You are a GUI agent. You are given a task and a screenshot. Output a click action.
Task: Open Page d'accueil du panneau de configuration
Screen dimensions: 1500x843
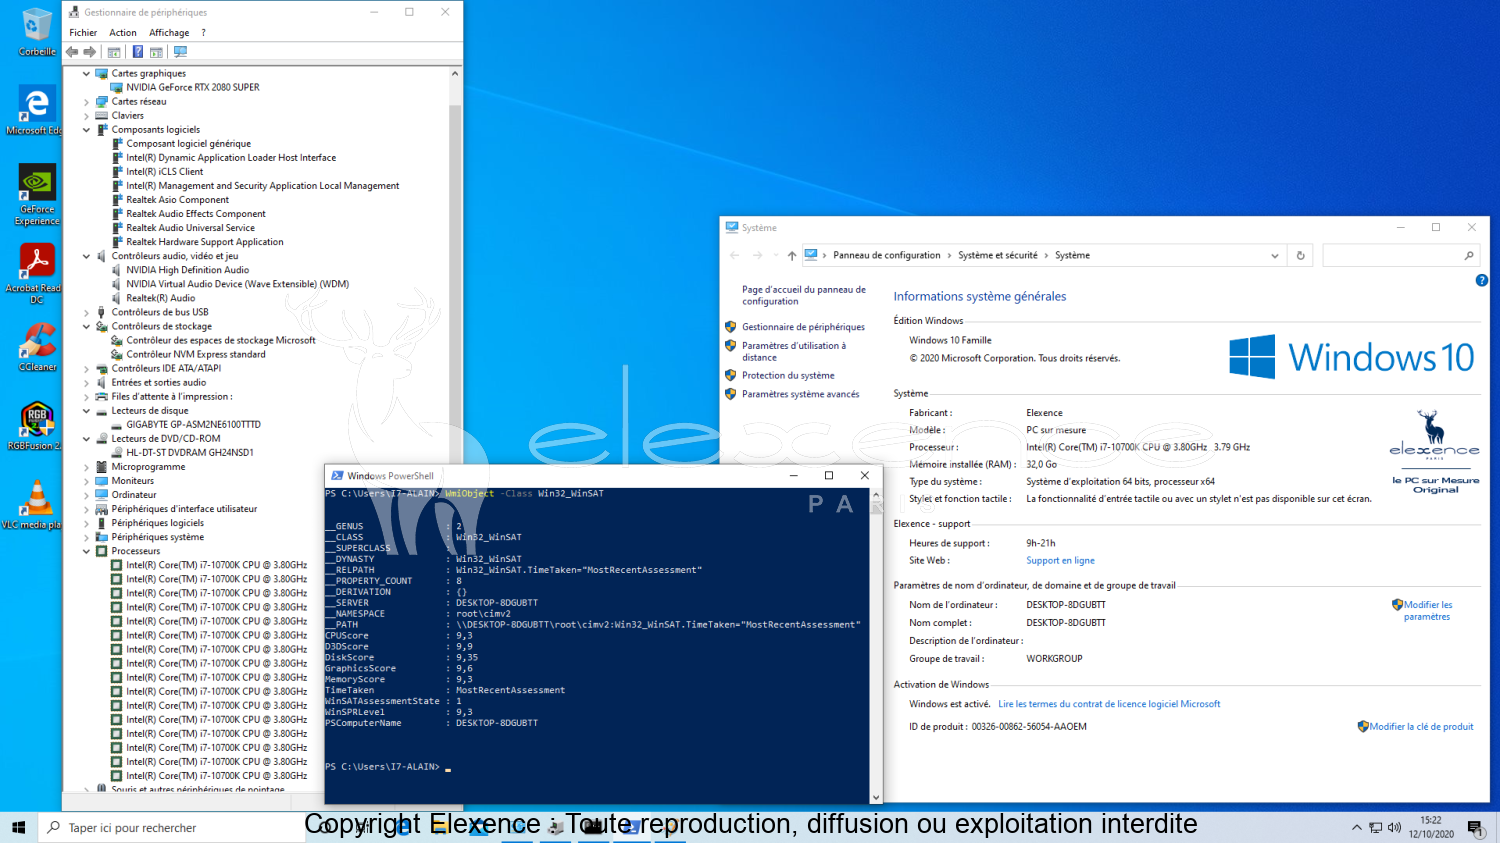(x=803, y=295)
